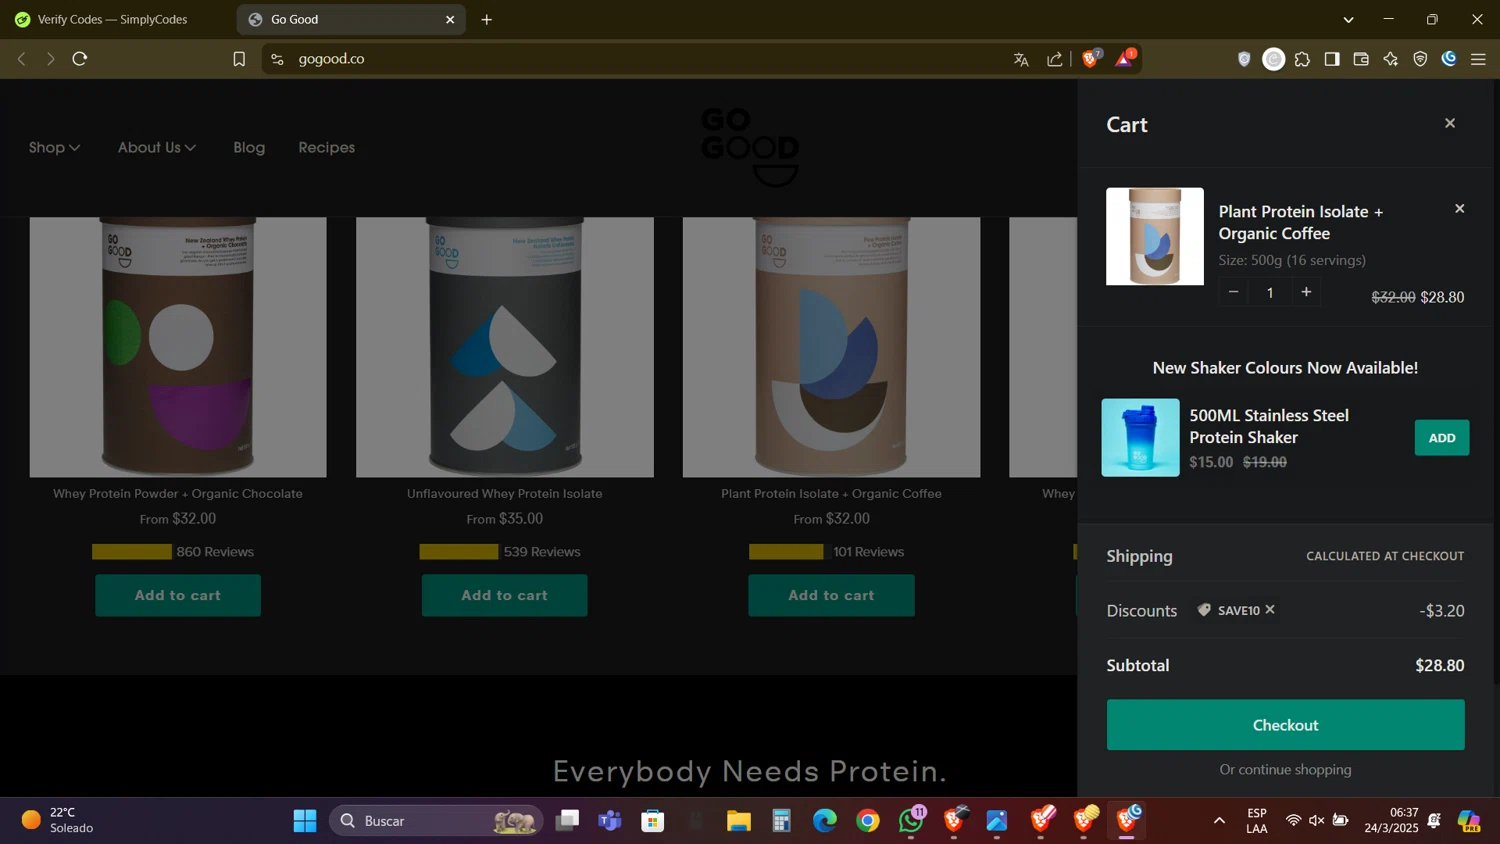This screenshot has width=1500, height=844.
Task: Open the extensions puzzle icon
Action: (1302, 59)
